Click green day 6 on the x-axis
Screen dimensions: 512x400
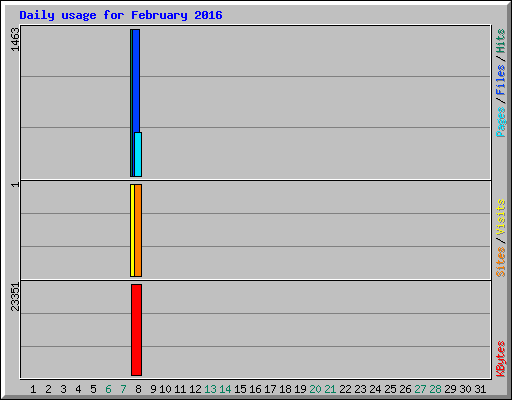tap(108, 389)
